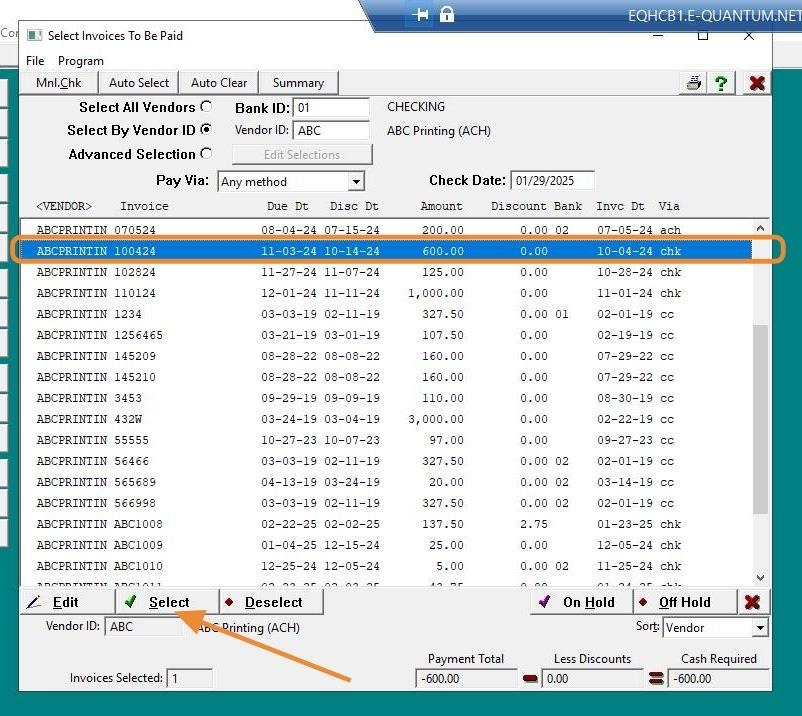
Task: Click the red X icon beside Off Hold
Action: [752, 602]
